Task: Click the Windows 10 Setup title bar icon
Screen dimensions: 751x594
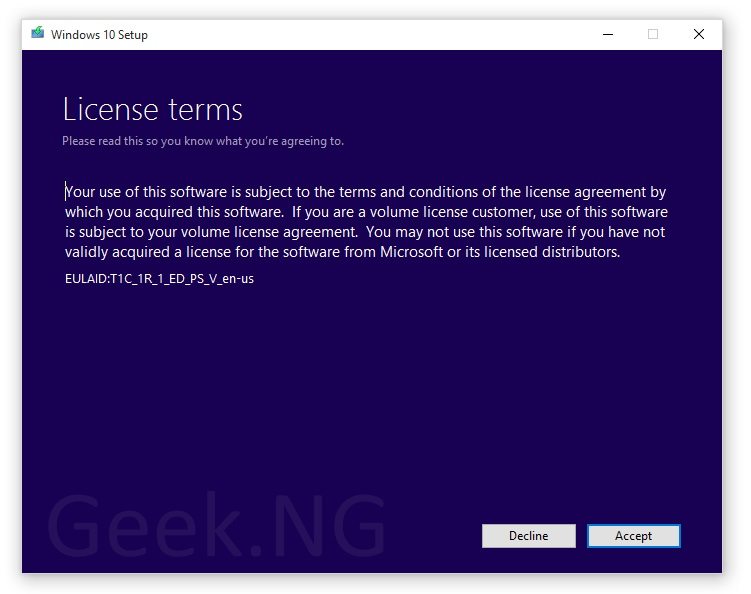Action: pos(37,34)
